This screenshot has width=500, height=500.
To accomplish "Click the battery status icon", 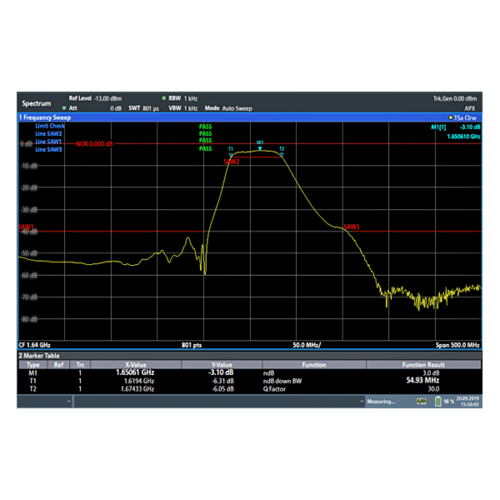I will pyautogui.click(x=438, y=402).
